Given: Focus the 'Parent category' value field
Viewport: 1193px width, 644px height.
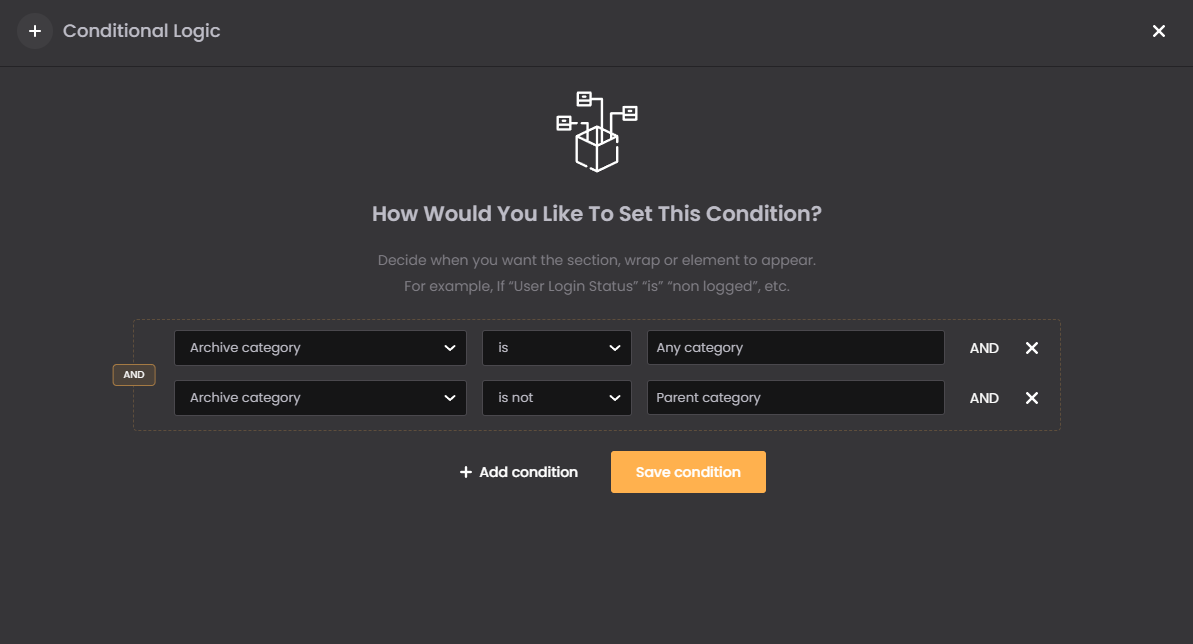Looking at the screenshot, I should click(x=795, y=398).
